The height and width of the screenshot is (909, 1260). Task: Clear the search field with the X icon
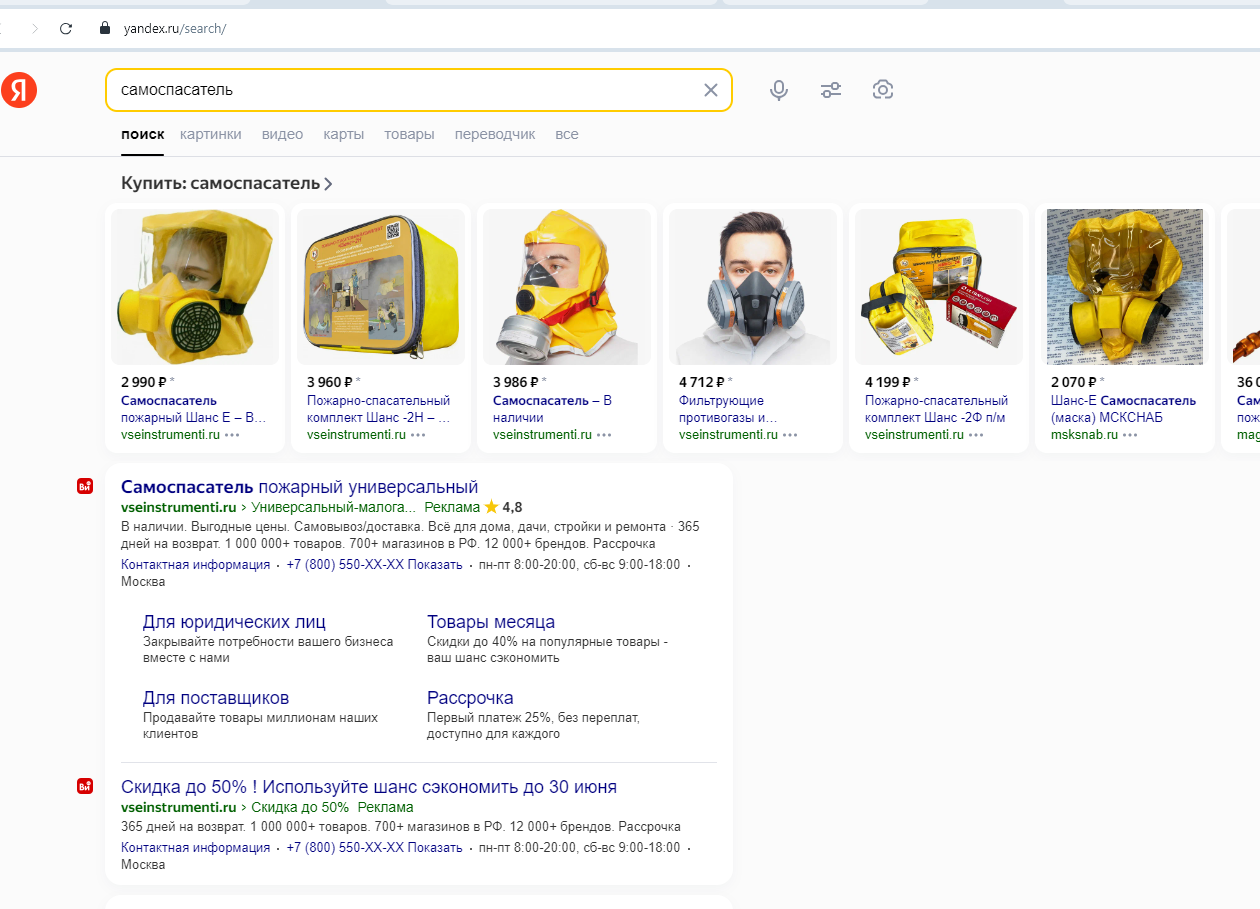(x=711, y=90)
